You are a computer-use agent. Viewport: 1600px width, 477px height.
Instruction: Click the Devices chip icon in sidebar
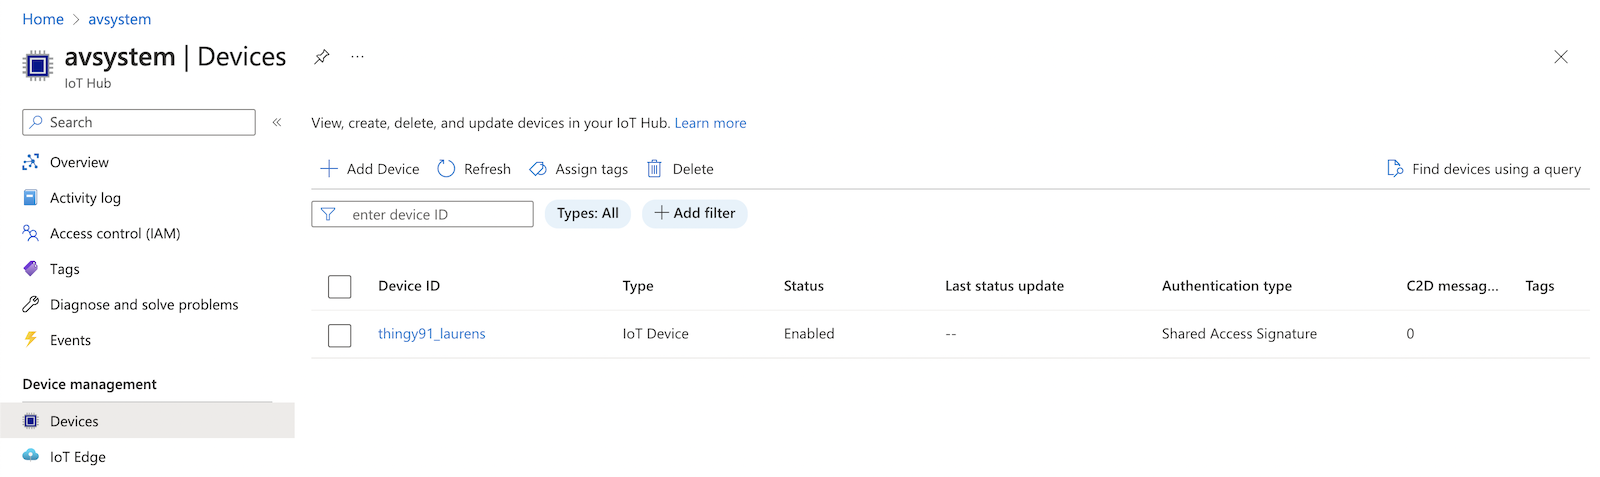31,421
